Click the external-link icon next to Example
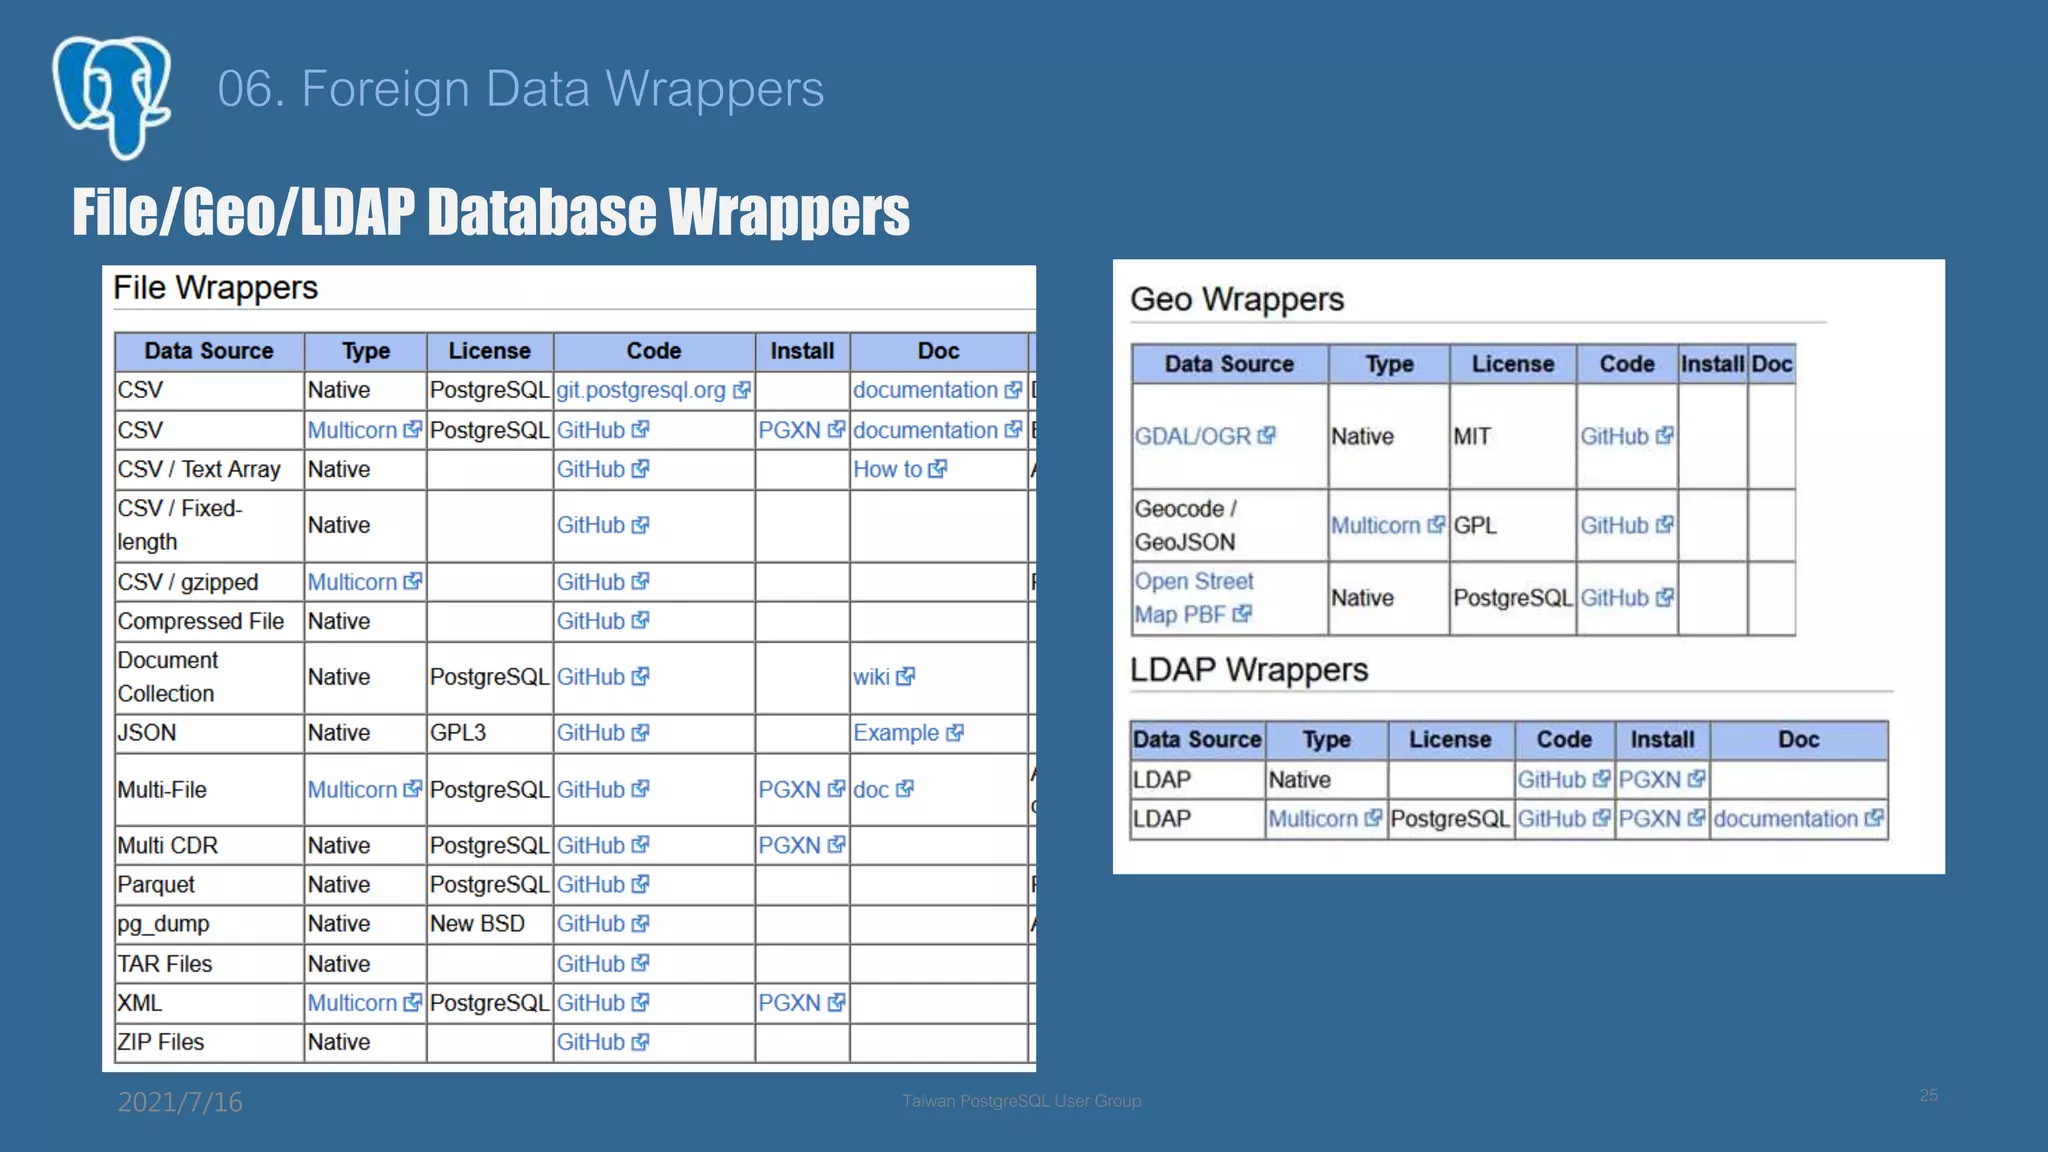 [x=955, y=733]
